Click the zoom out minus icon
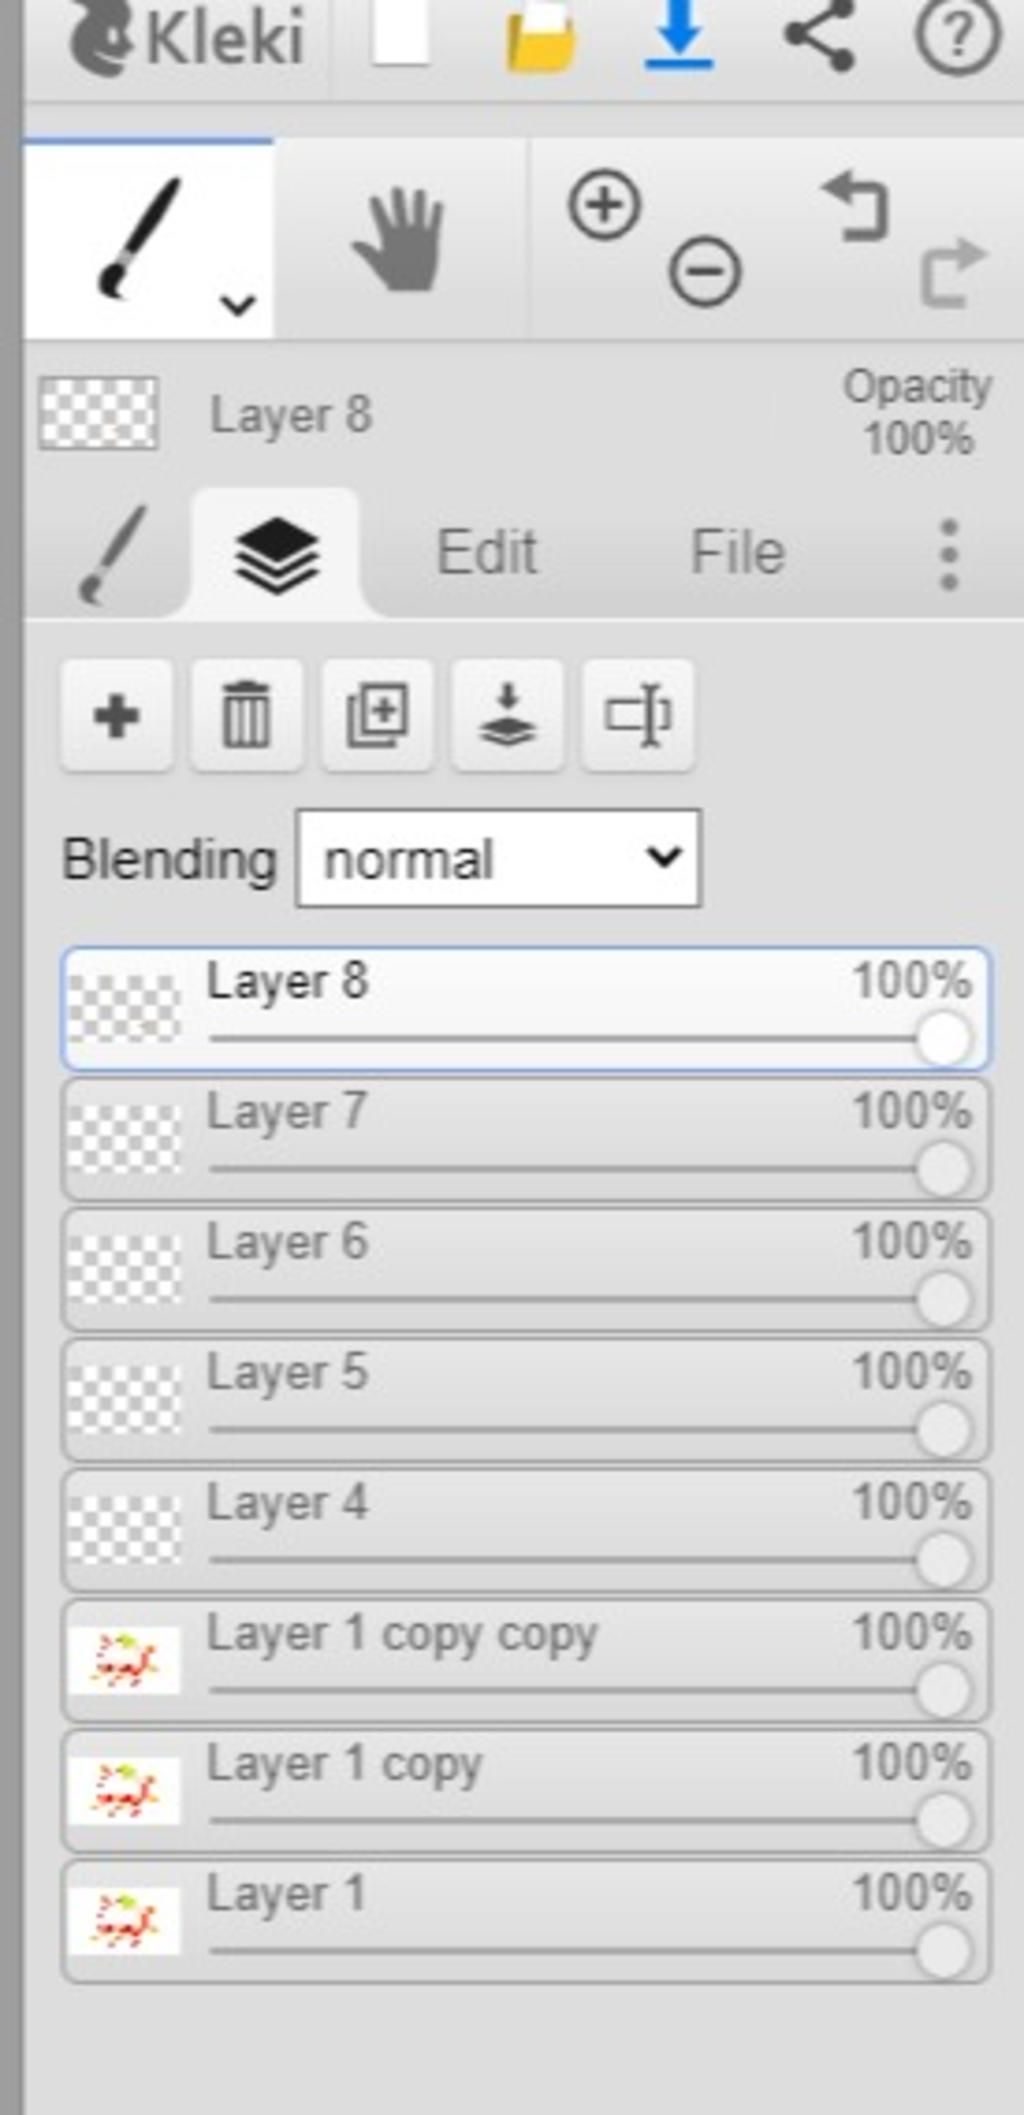The height and width of the screenshot is (2115, 1024). [705, 271]
